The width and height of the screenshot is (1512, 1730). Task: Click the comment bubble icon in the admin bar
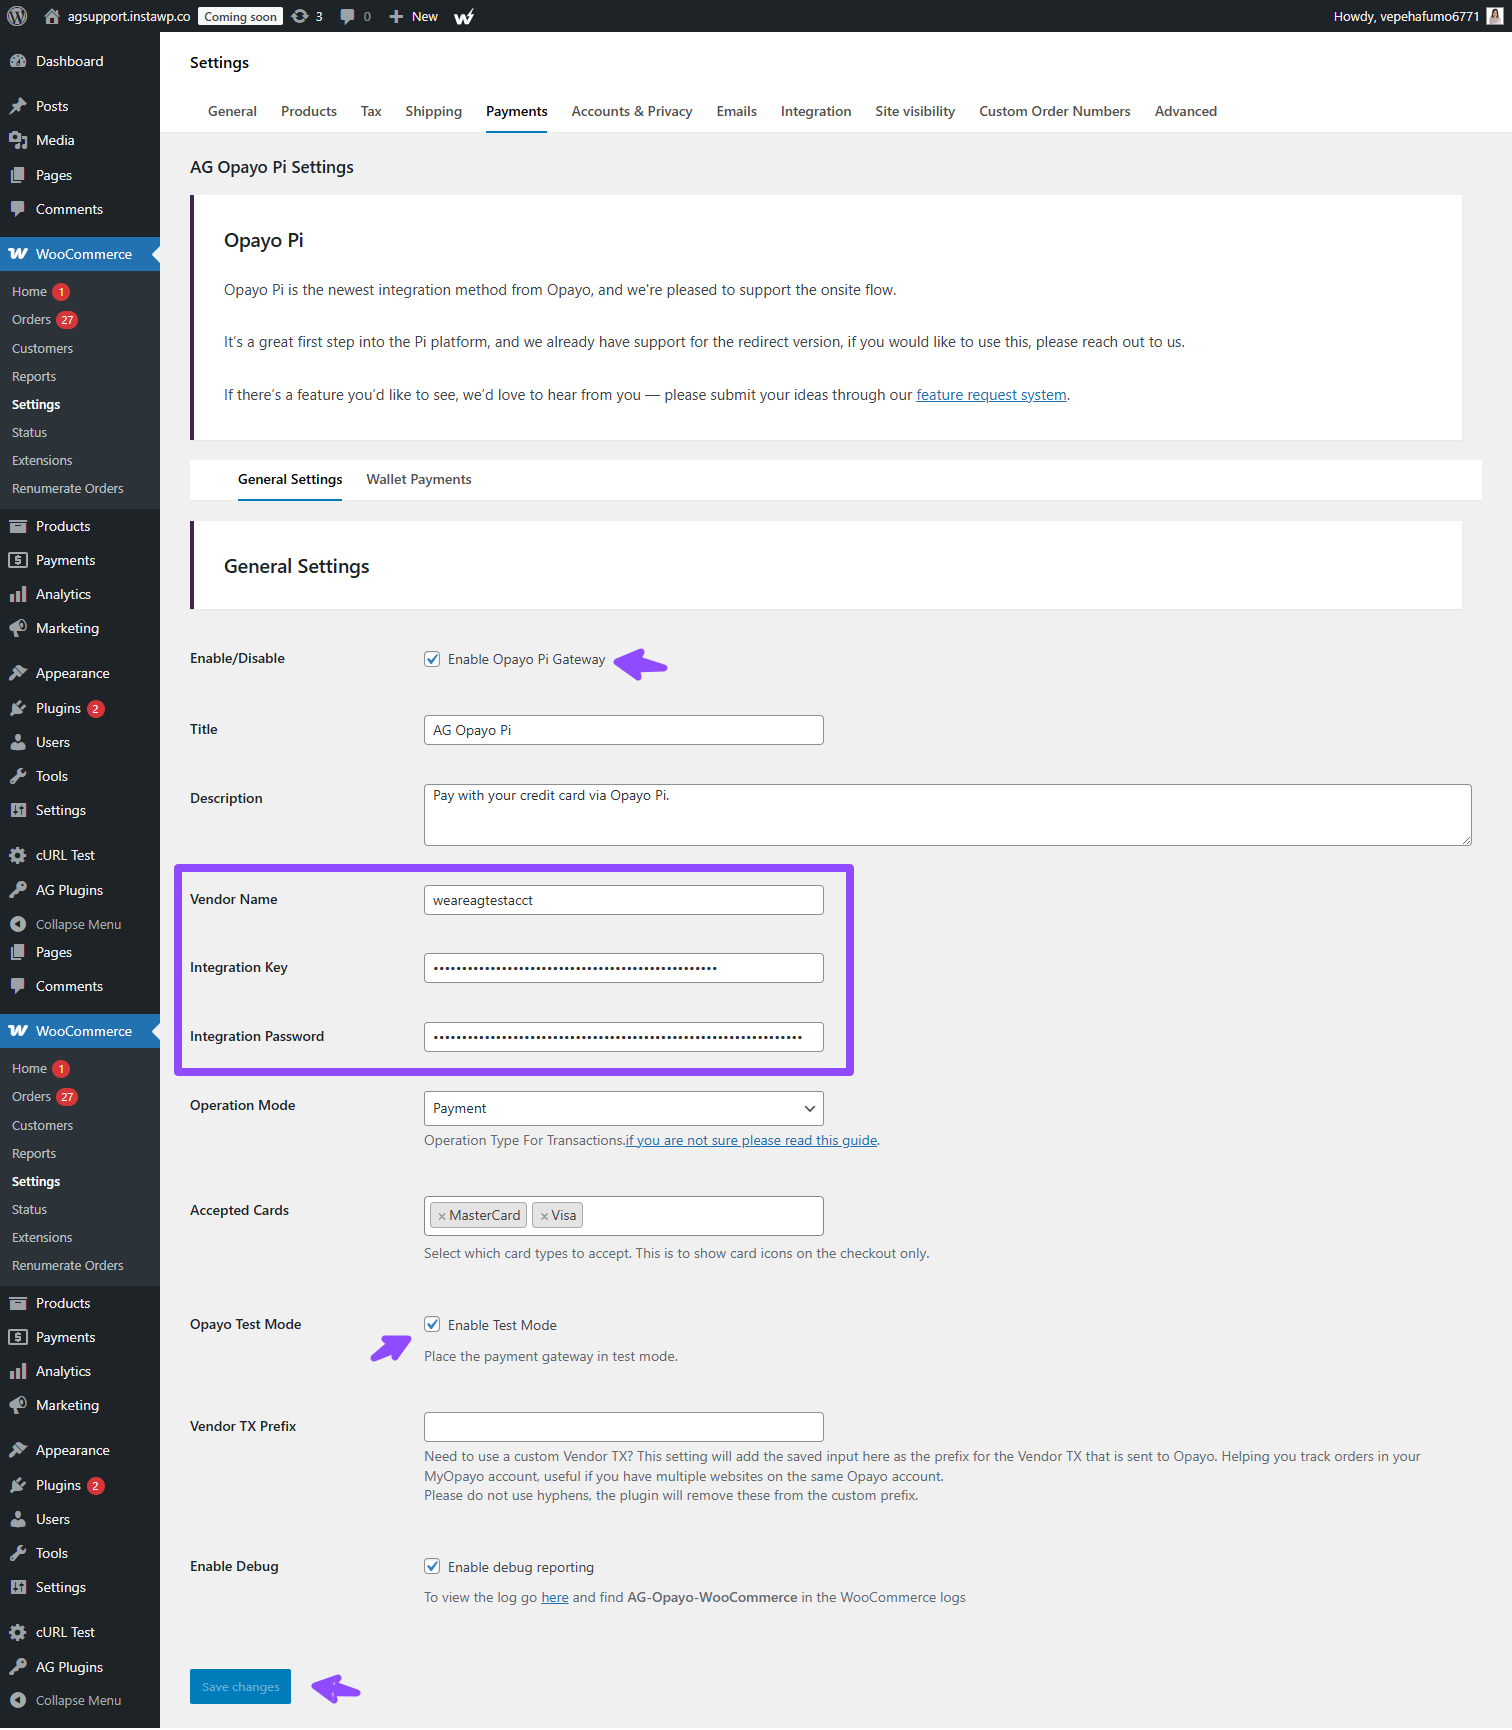coord(347,16)
